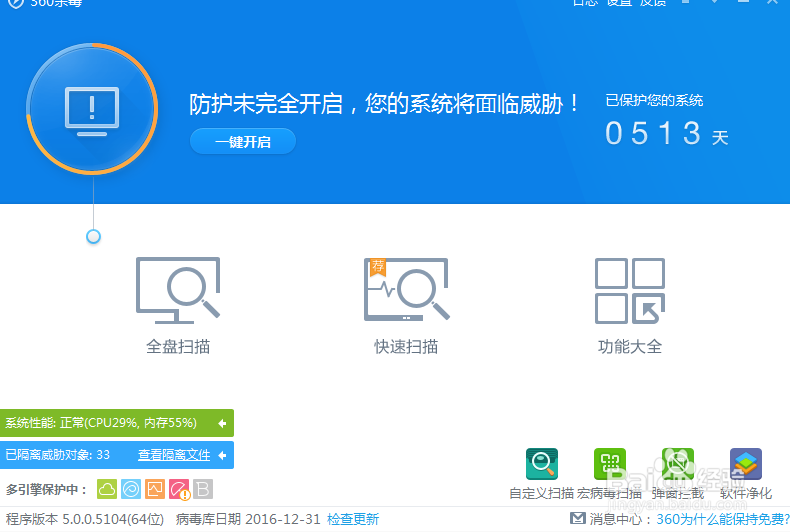Start a quick scan (快速扫描)
The width and height of the screenshot is (790, 532).
click(406, 305)
